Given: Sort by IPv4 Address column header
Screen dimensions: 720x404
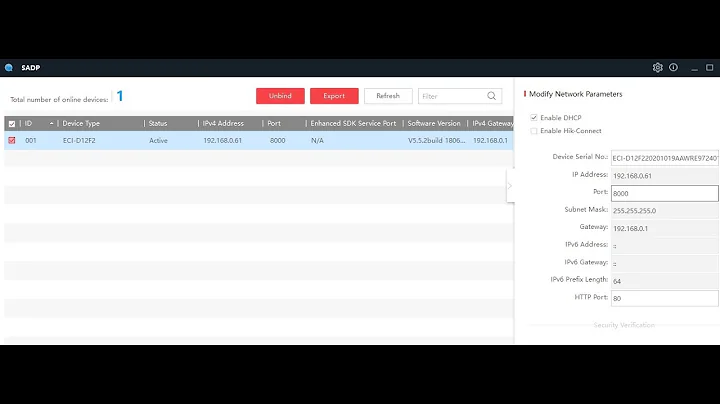Looking at the screenshot, I should click(223, 123).
